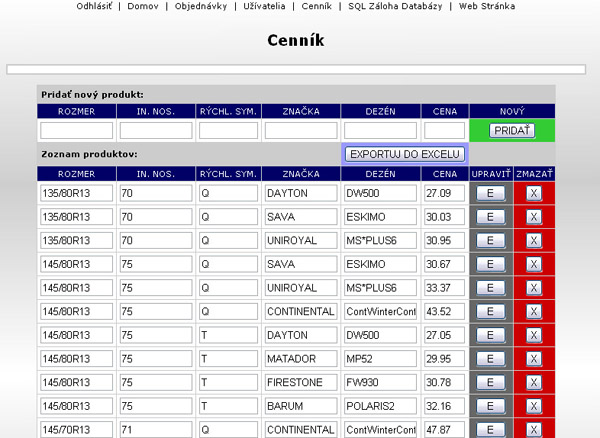This screenshot has width=600, height=438.
Task: Click the Zoznam produktov label
Action: click(89, 154)
